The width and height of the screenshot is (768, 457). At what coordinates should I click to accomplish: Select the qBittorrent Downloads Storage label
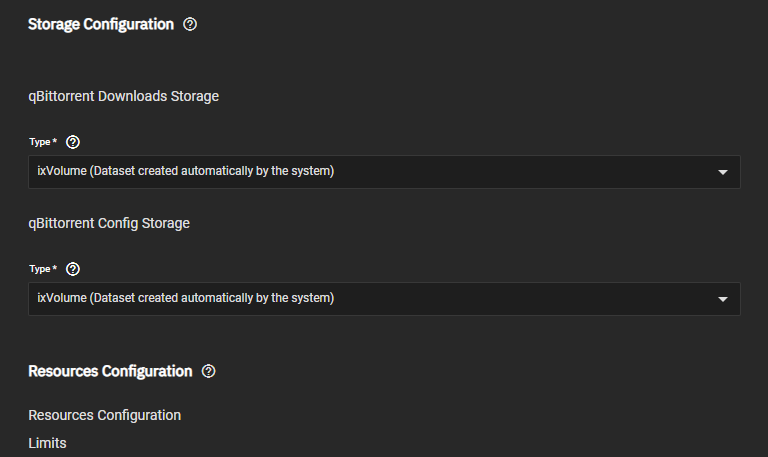point(123,96)
